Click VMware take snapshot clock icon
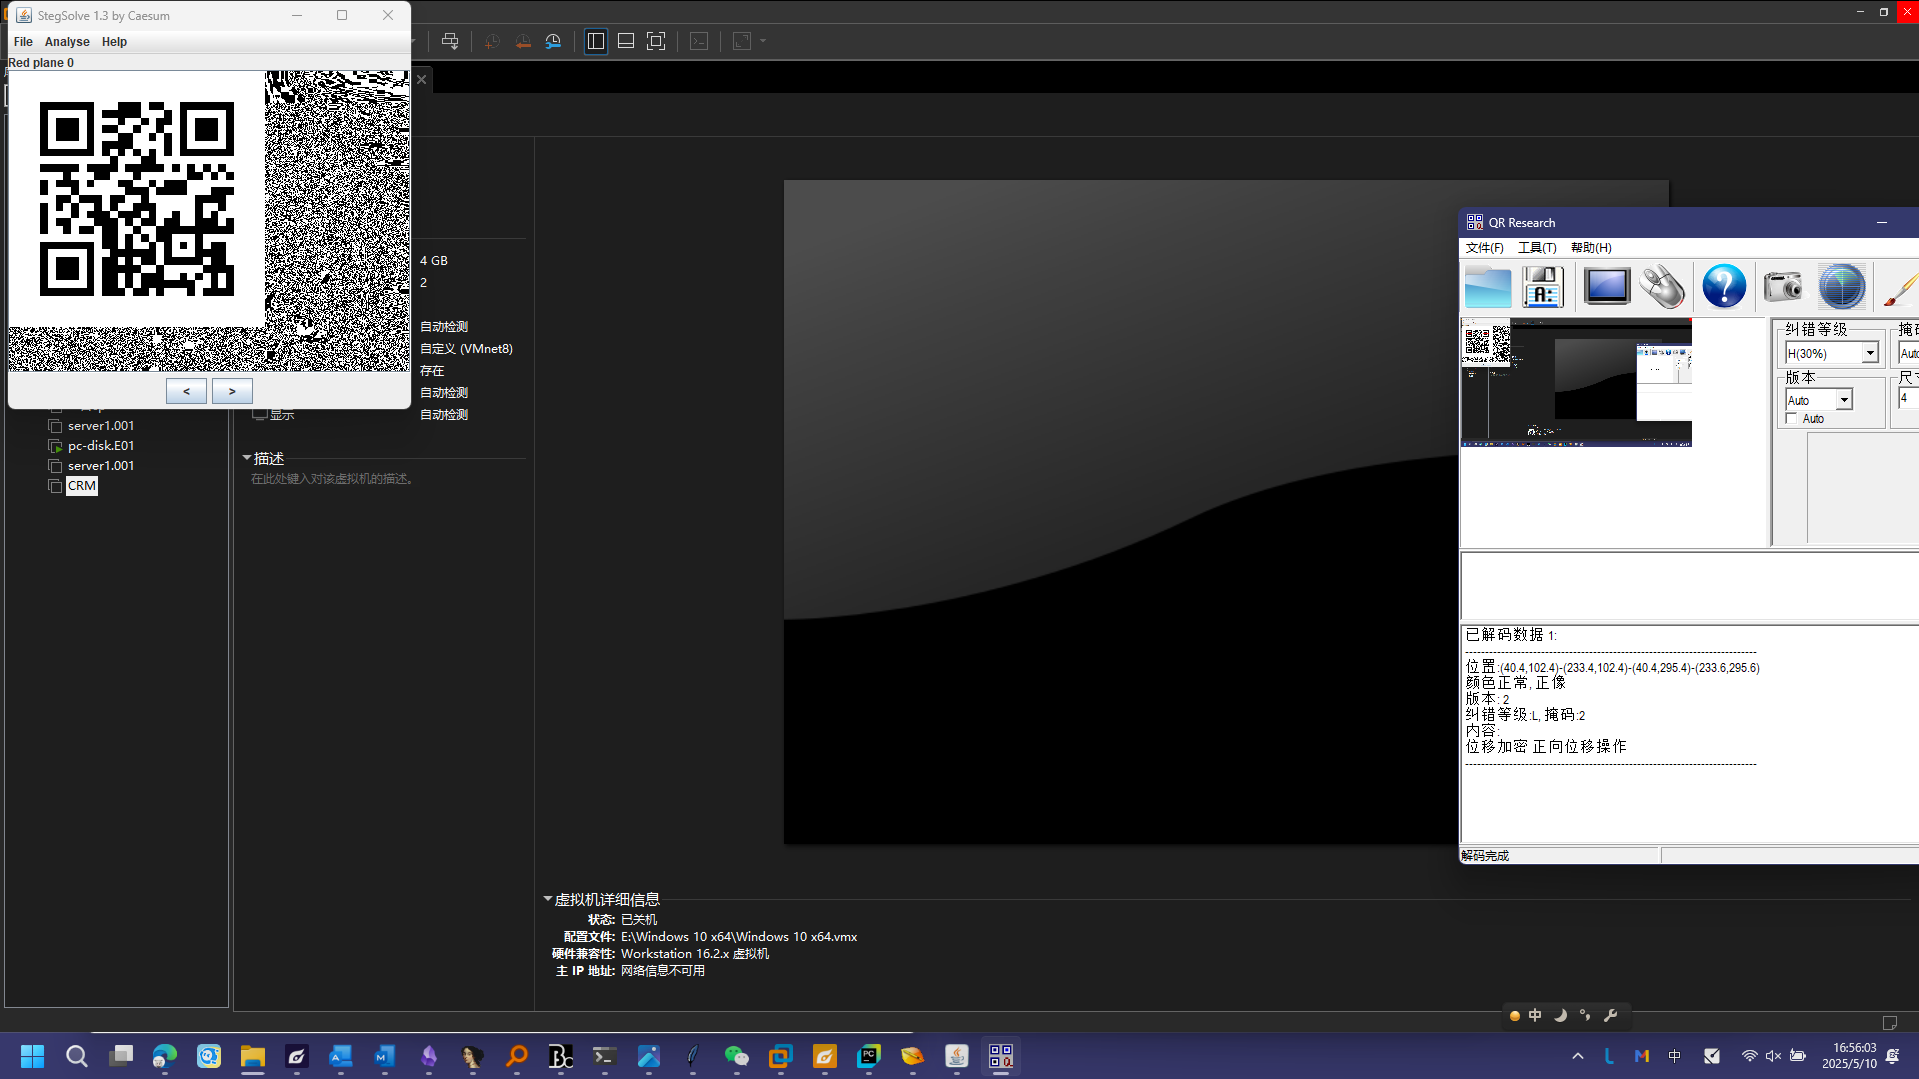Viewport: 1919px width, 1079px height. click(492, 41)
